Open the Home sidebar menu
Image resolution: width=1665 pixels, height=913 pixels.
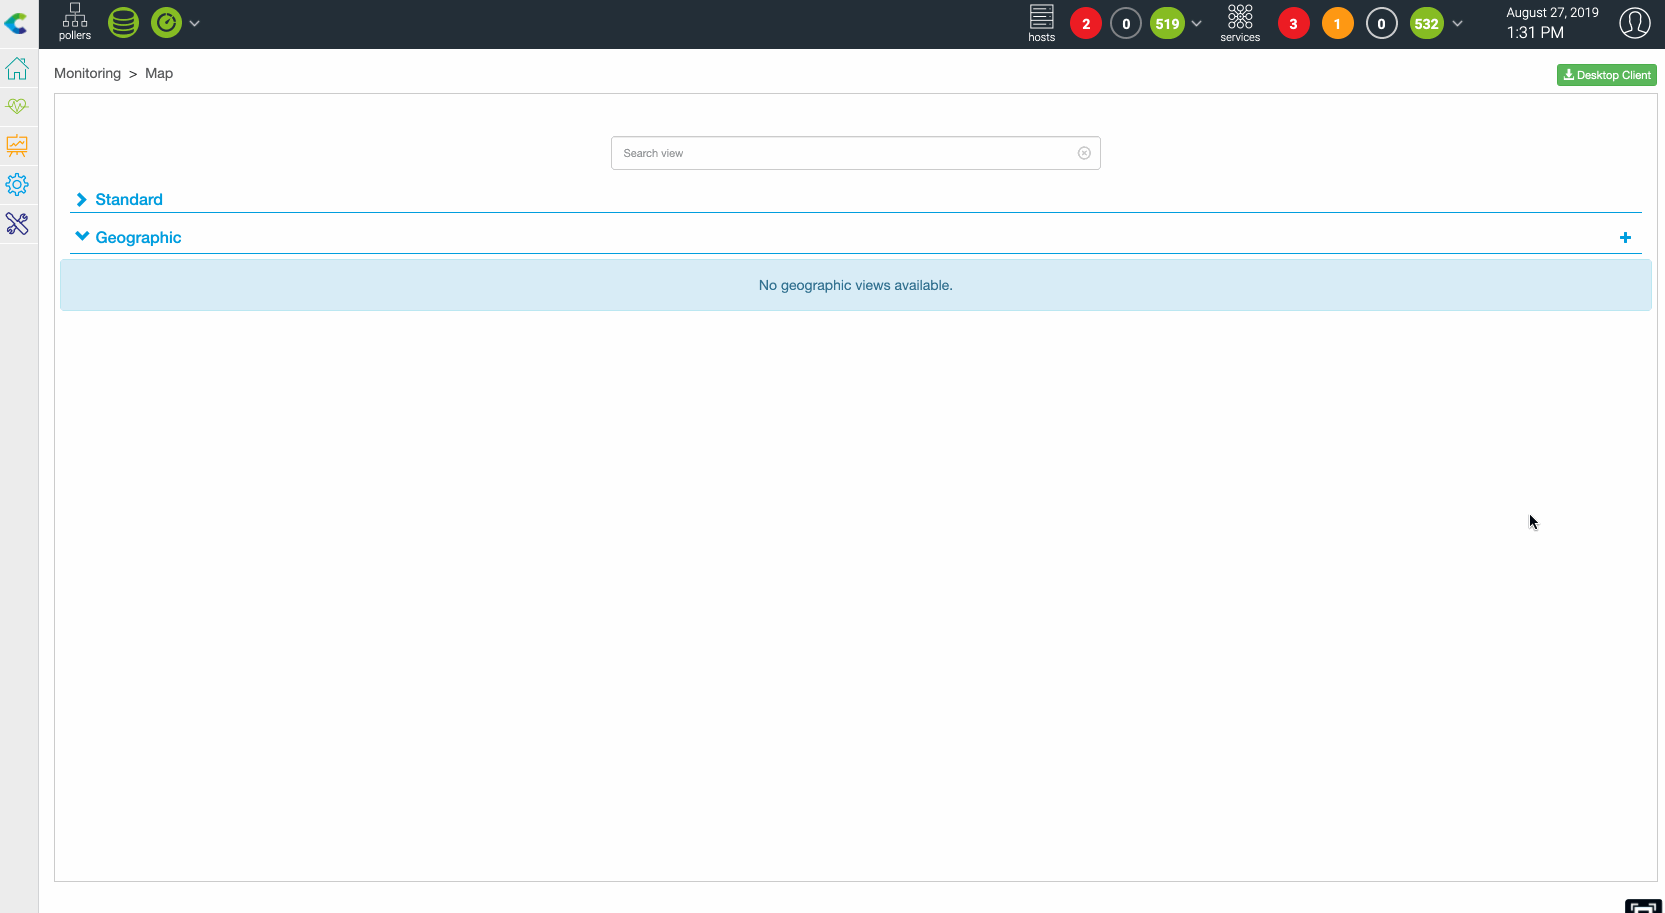click(17, 69)
